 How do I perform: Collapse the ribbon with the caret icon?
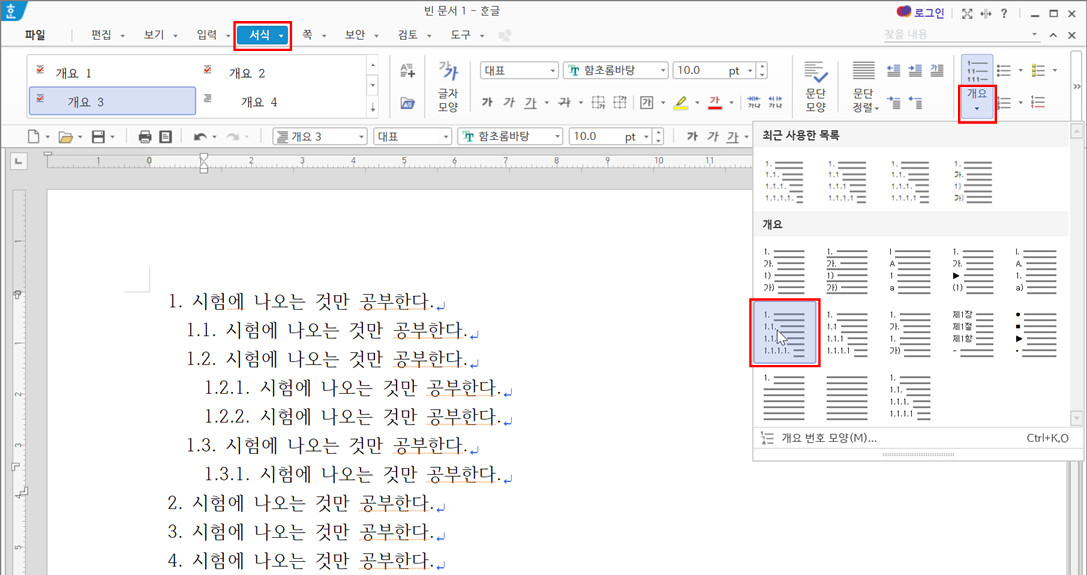tap(1053, 35)
